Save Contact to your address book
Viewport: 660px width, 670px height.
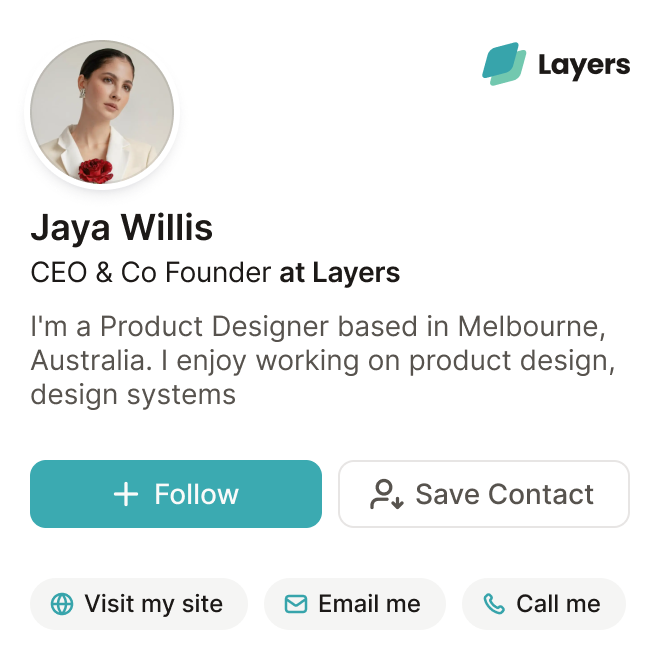(484, 494)
